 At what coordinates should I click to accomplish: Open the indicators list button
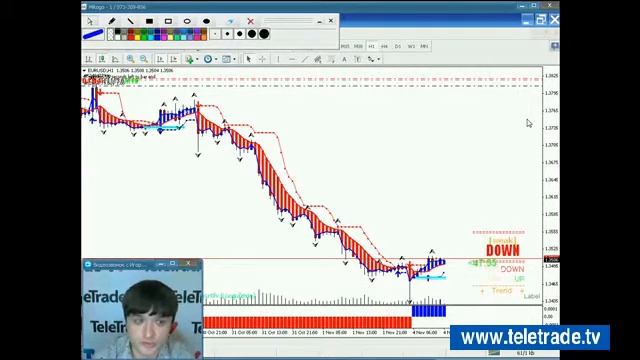click(x=189, y=59)
